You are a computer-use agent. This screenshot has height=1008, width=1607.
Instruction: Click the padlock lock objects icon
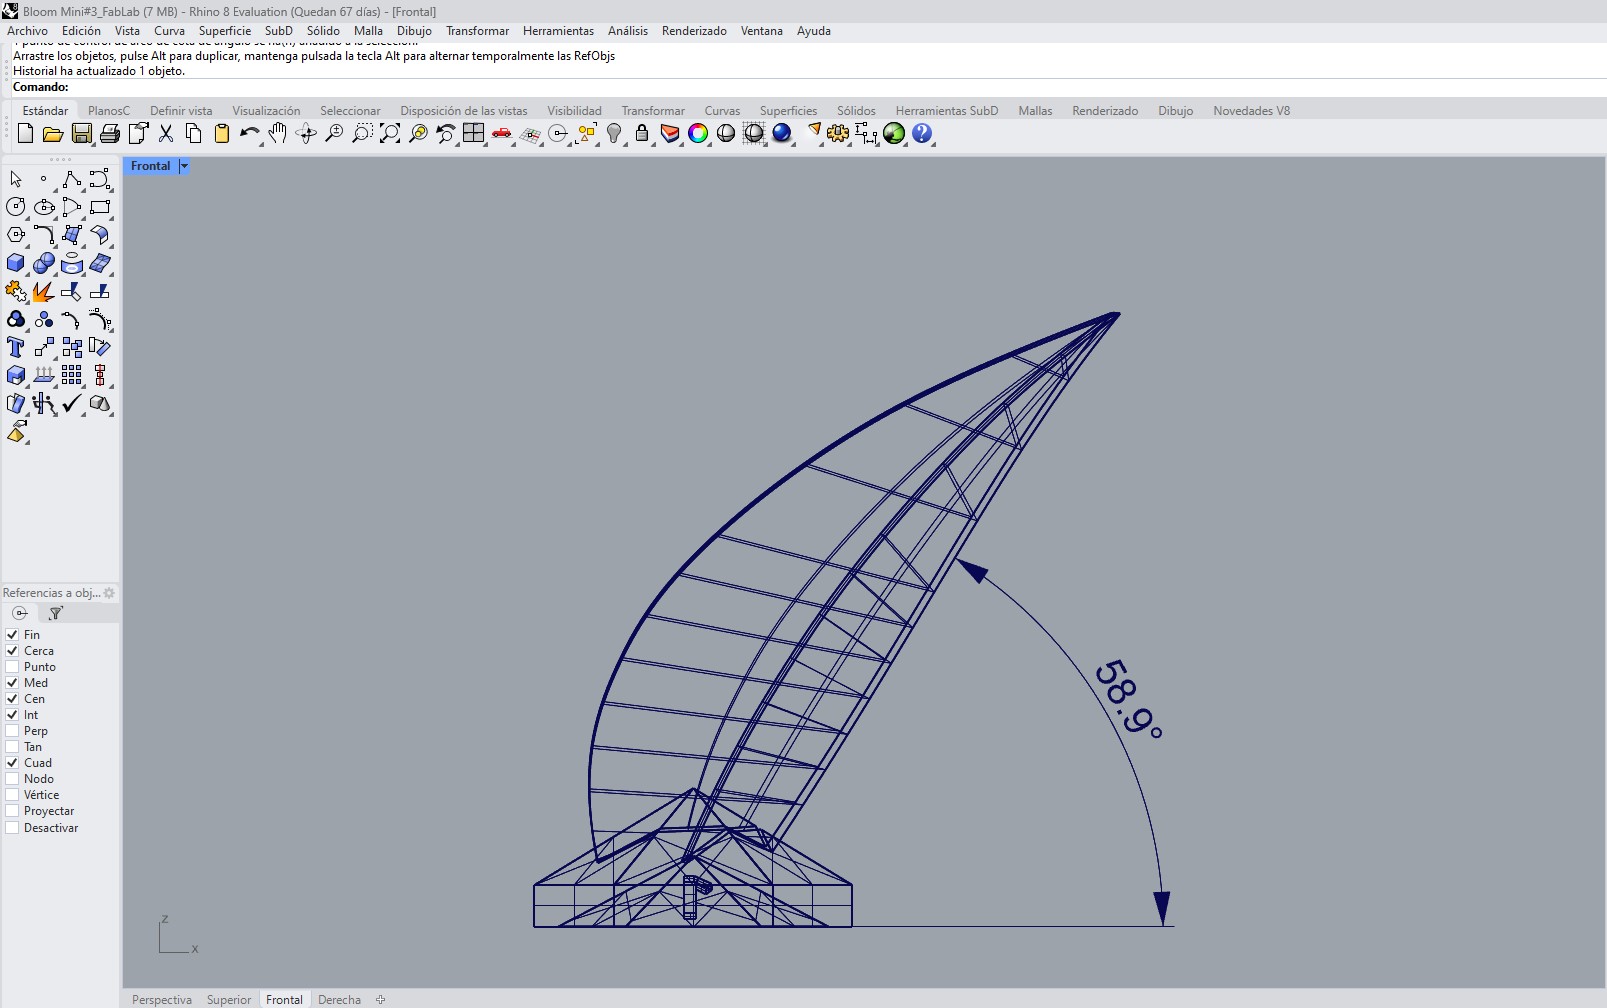coord(642,134)
